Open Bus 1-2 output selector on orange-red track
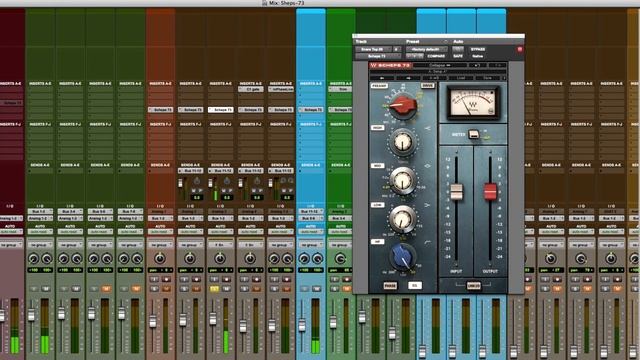Screen dimensions: 640x360 click(160, 218)
